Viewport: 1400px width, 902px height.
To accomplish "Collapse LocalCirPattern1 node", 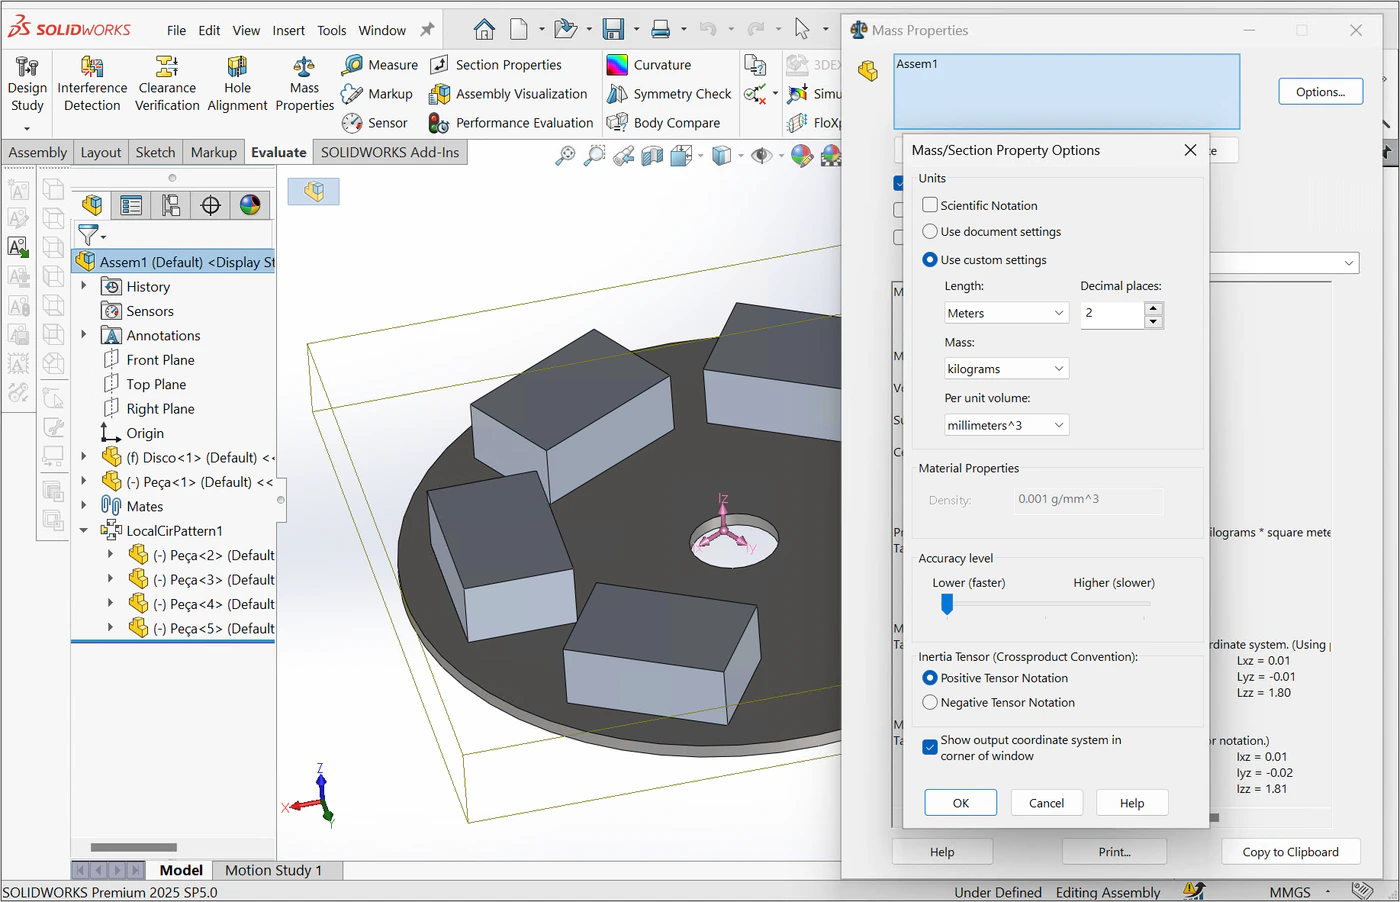I will point(84,530).
